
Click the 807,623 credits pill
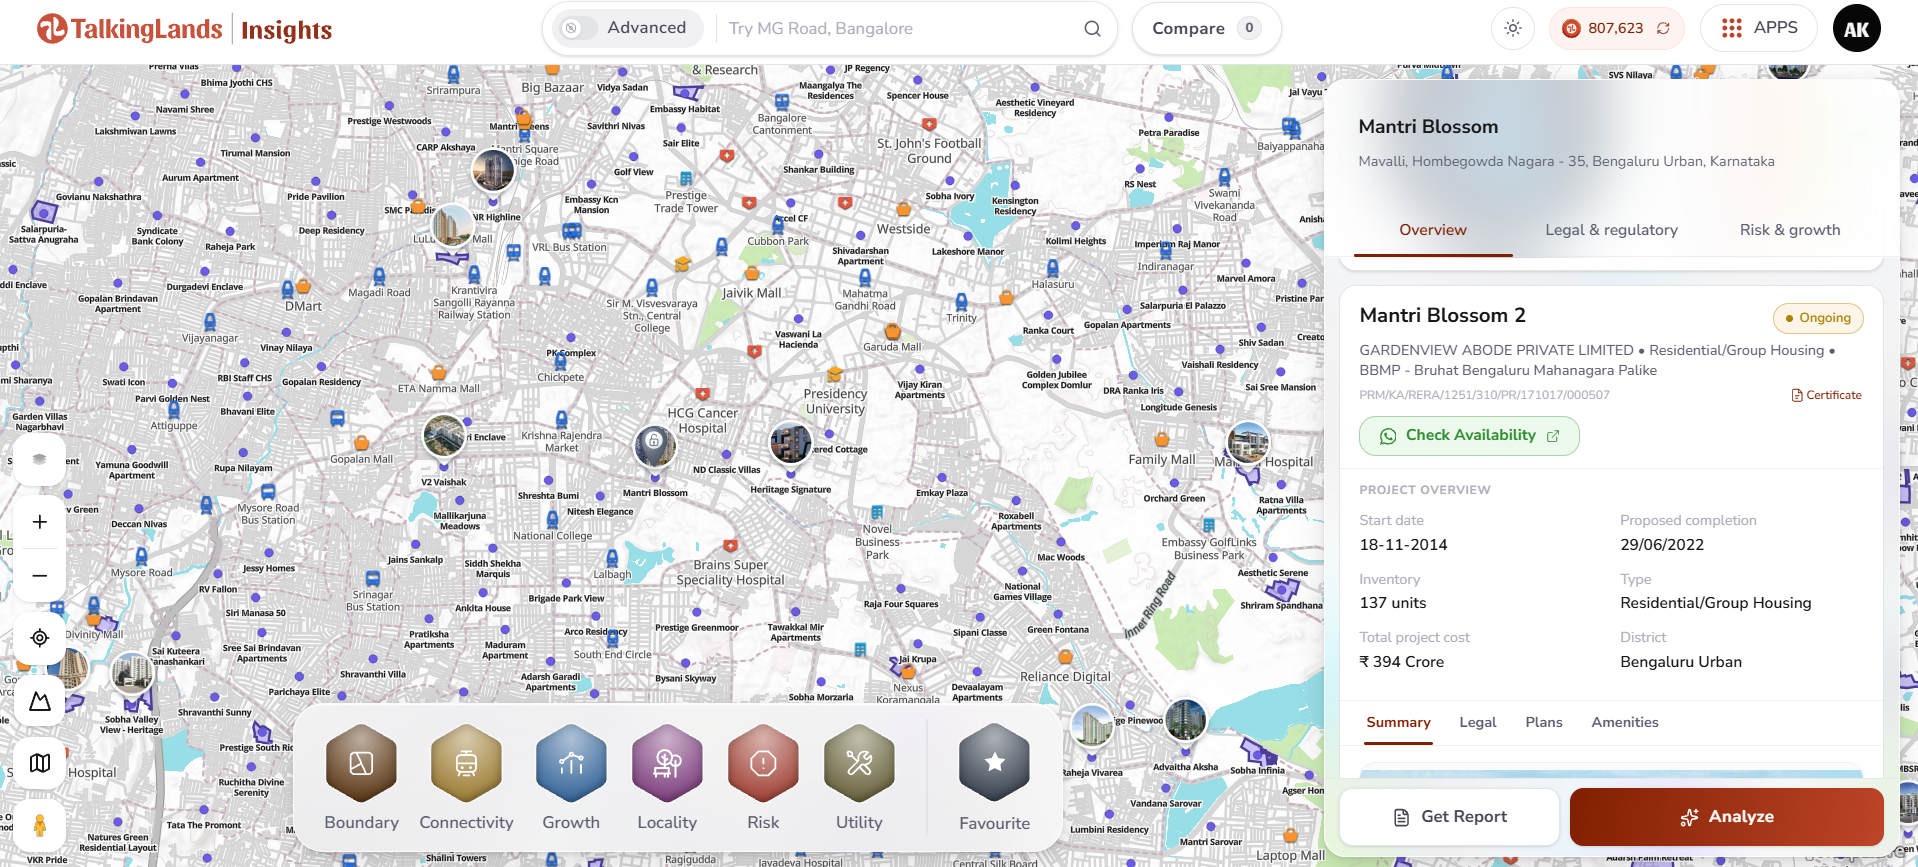(1616, 28)
